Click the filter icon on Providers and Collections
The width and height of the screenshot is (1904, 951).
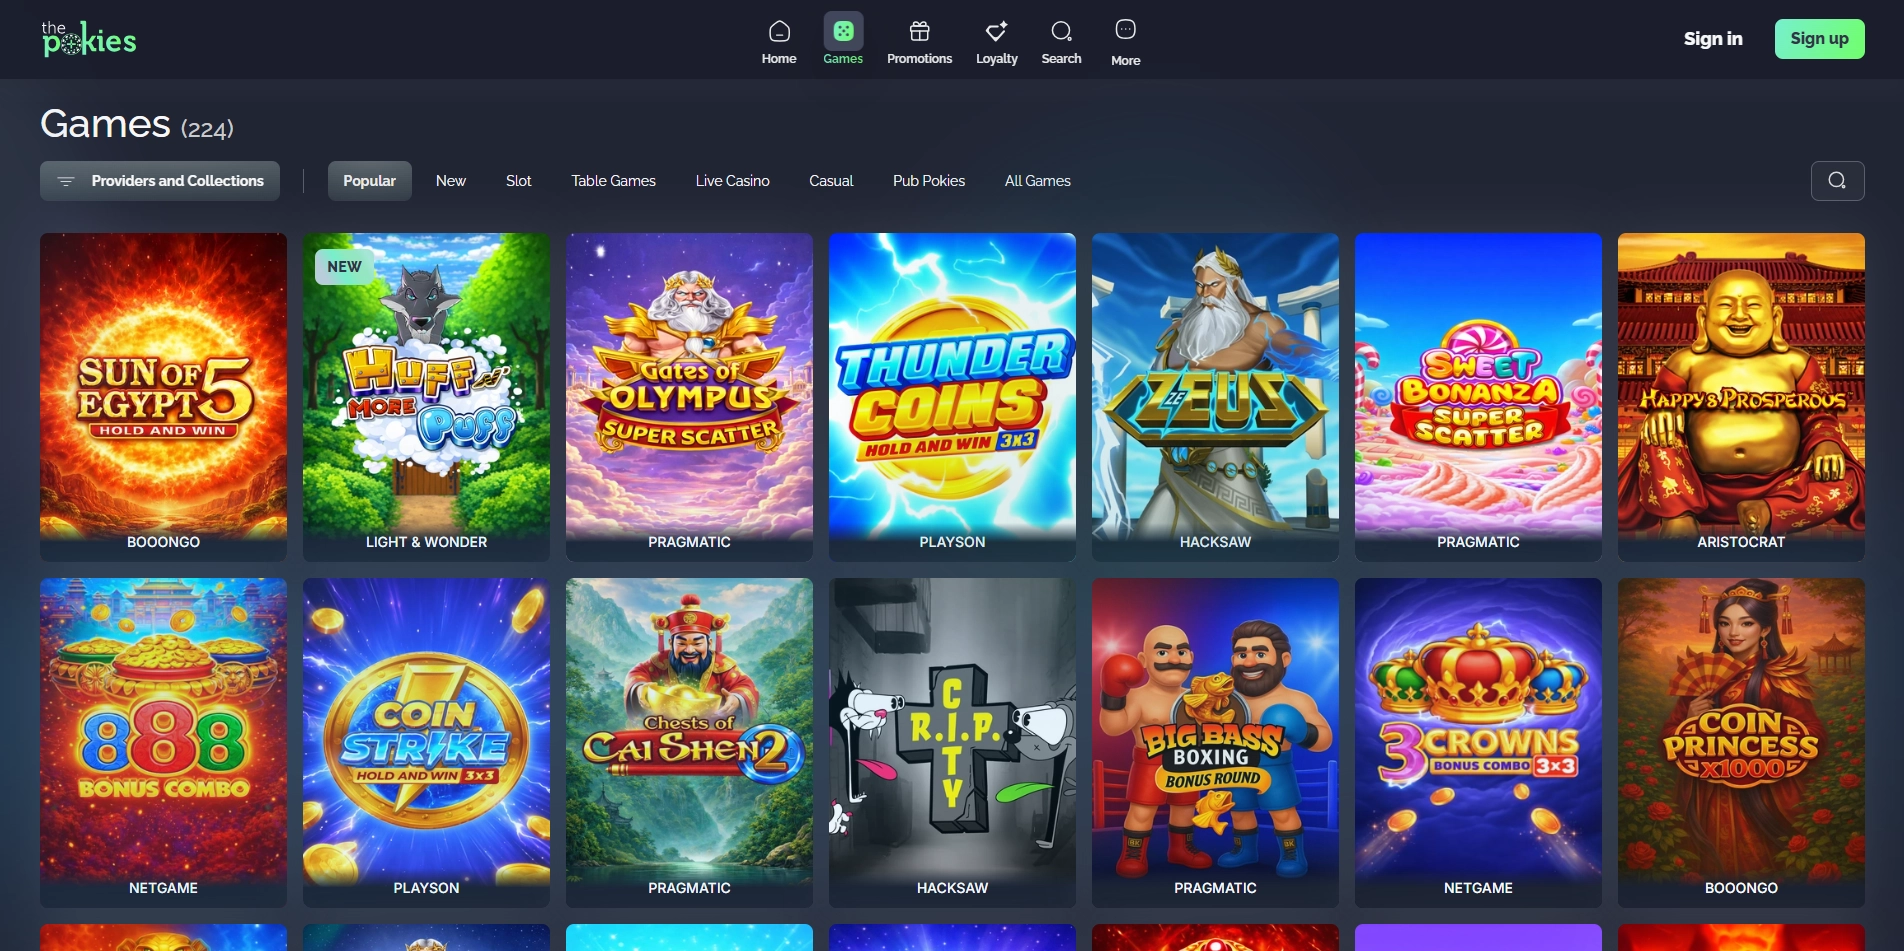point(66,181)
